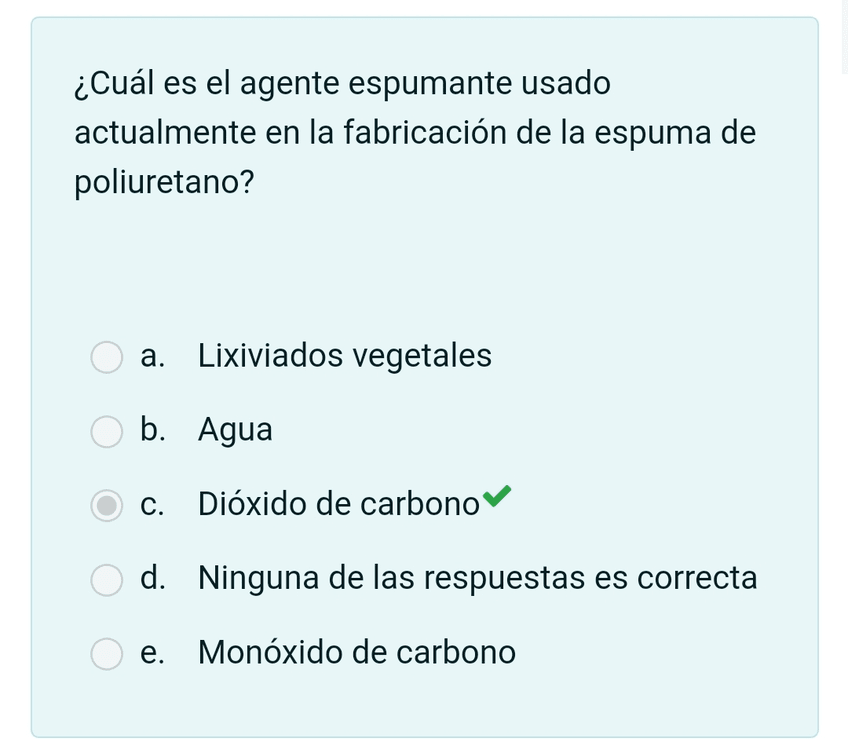Image resolution: width=848 pixels, height=753 pixels.
Task: Click the 'Monóxido de carbono' answer label
Action: (357, 652)
